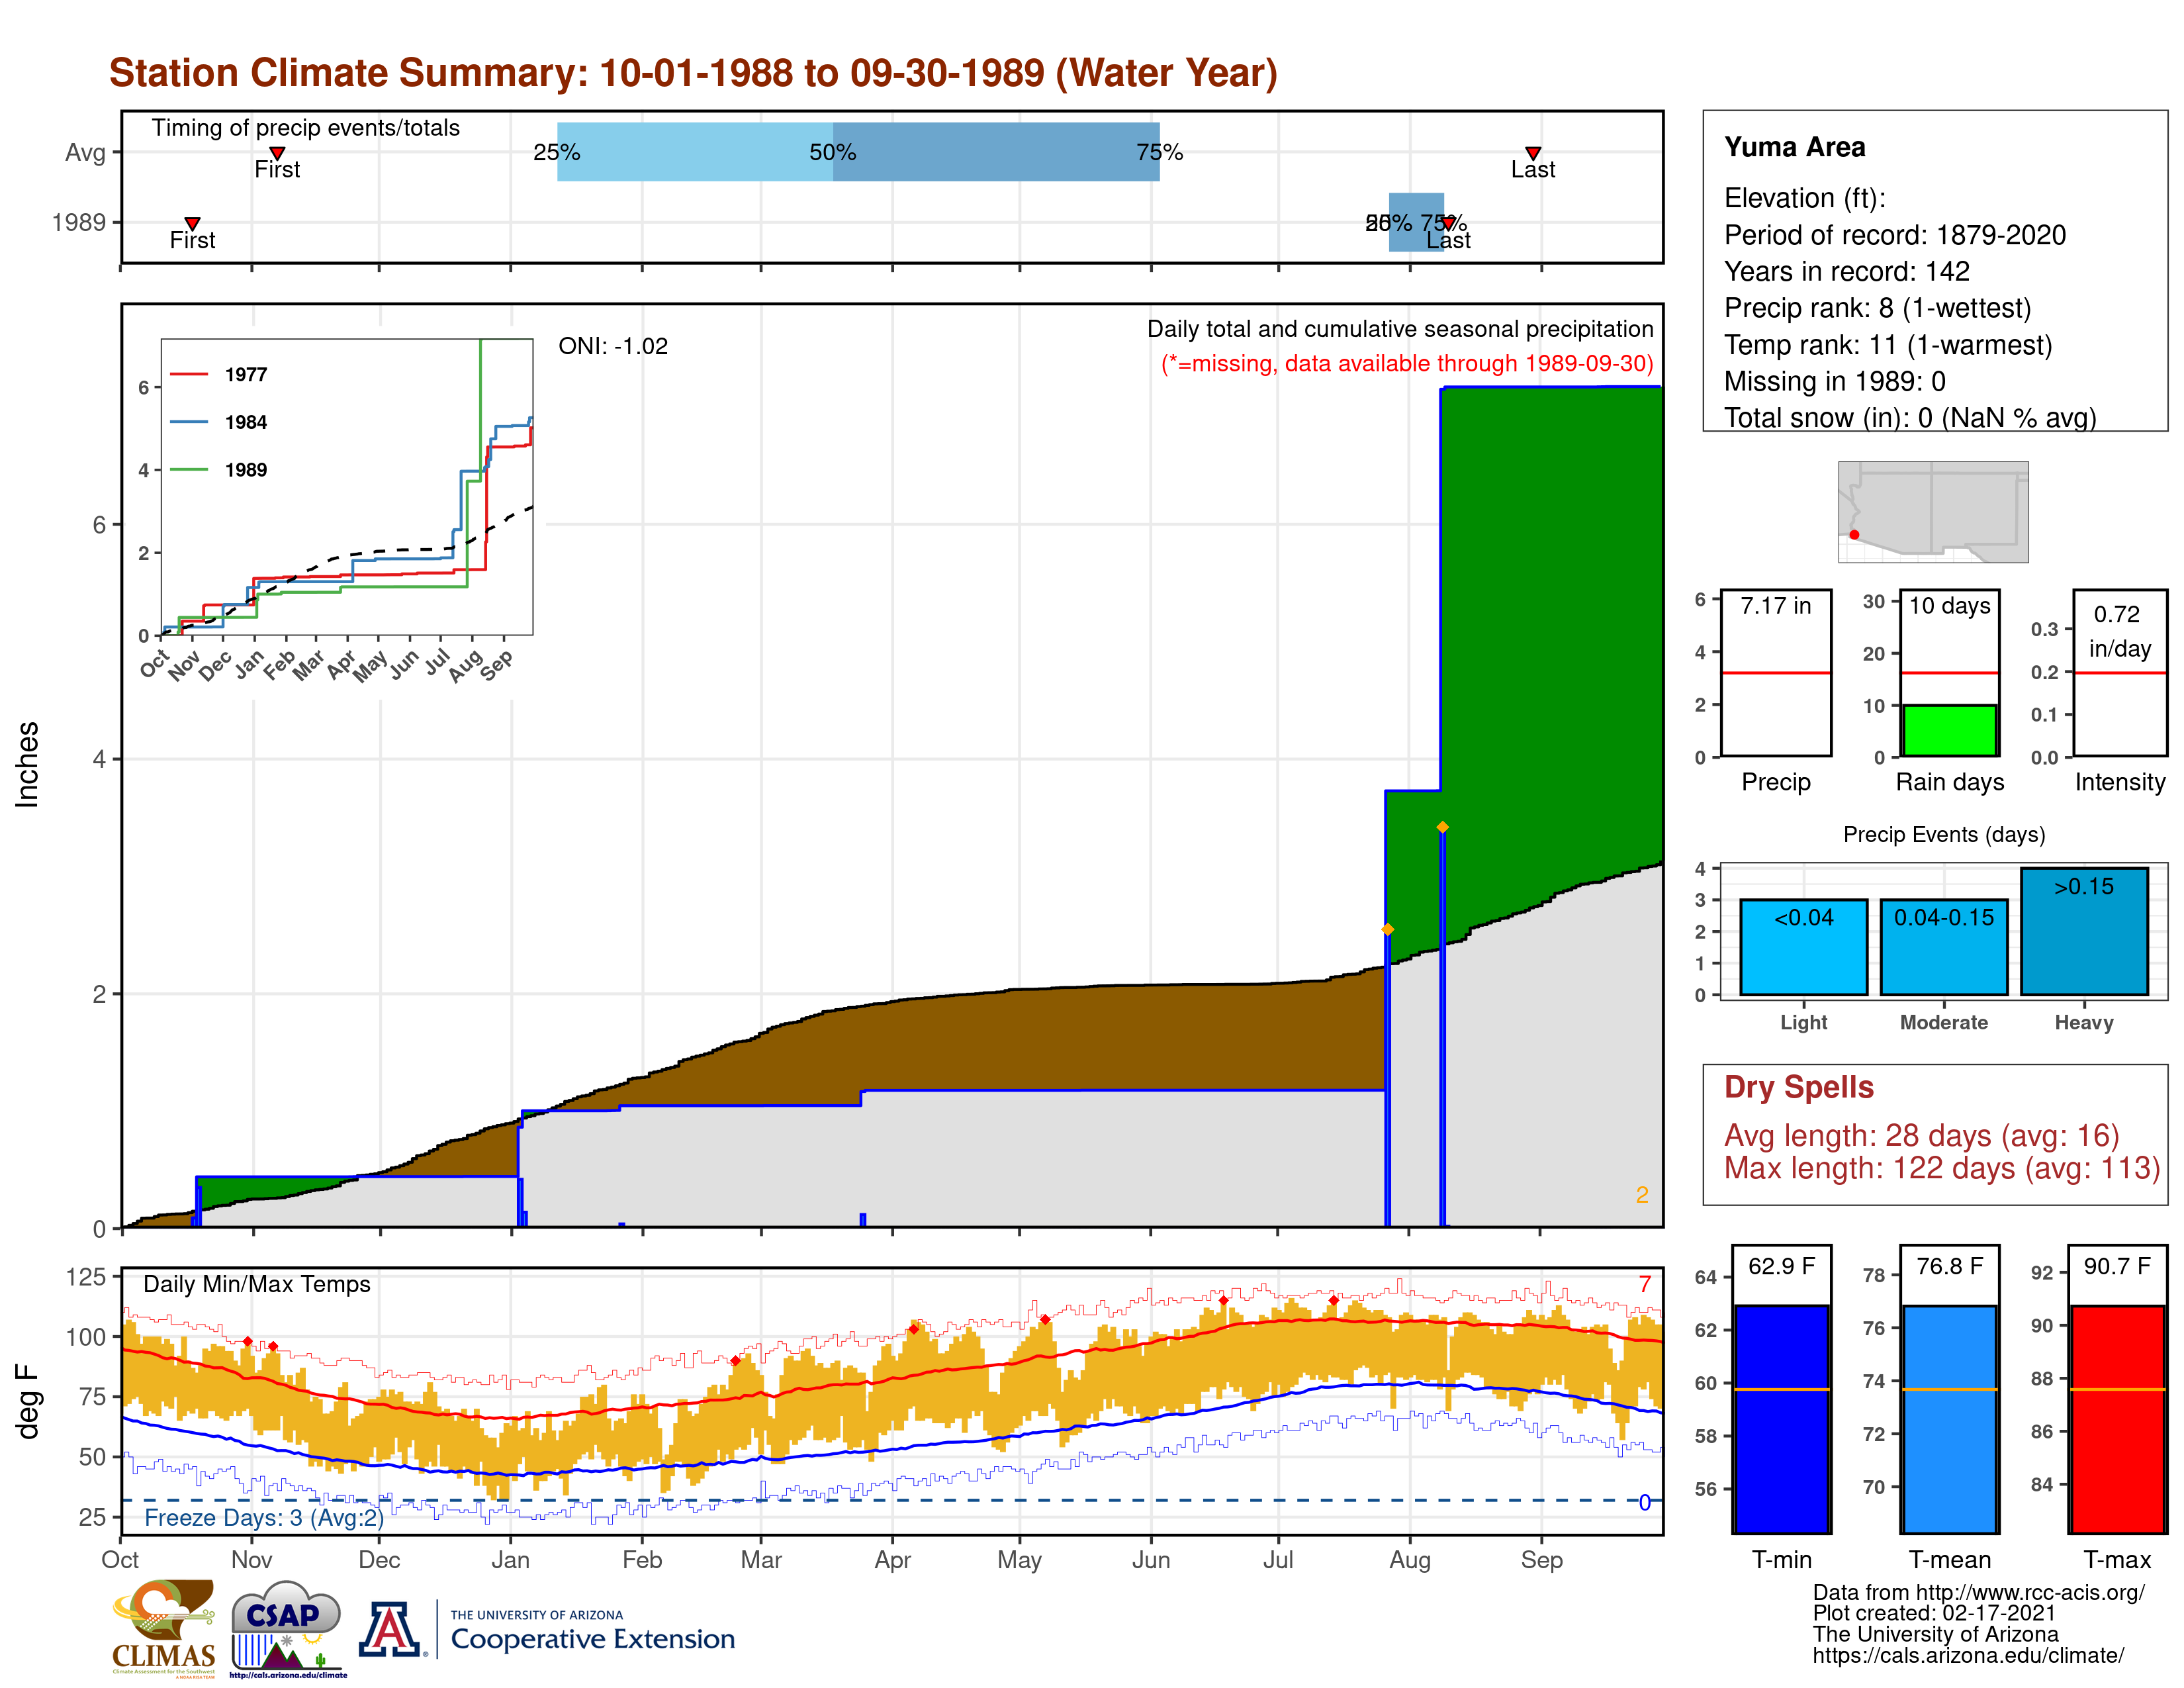Click the light blue 25%-50% timing bar
The height and width of the screenshot is (1688, 2184).
point(695,152)
